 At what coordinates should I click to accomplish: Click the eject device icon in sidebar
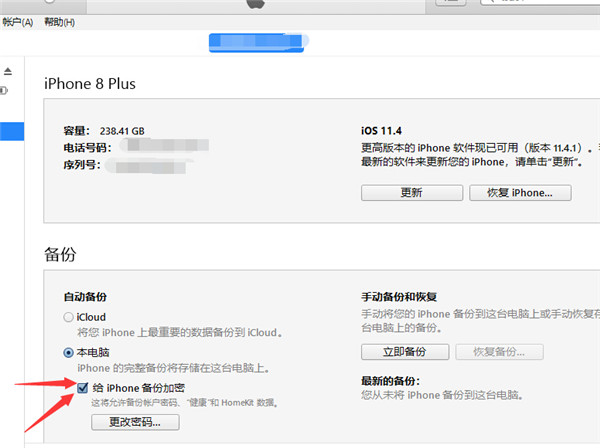8,71
